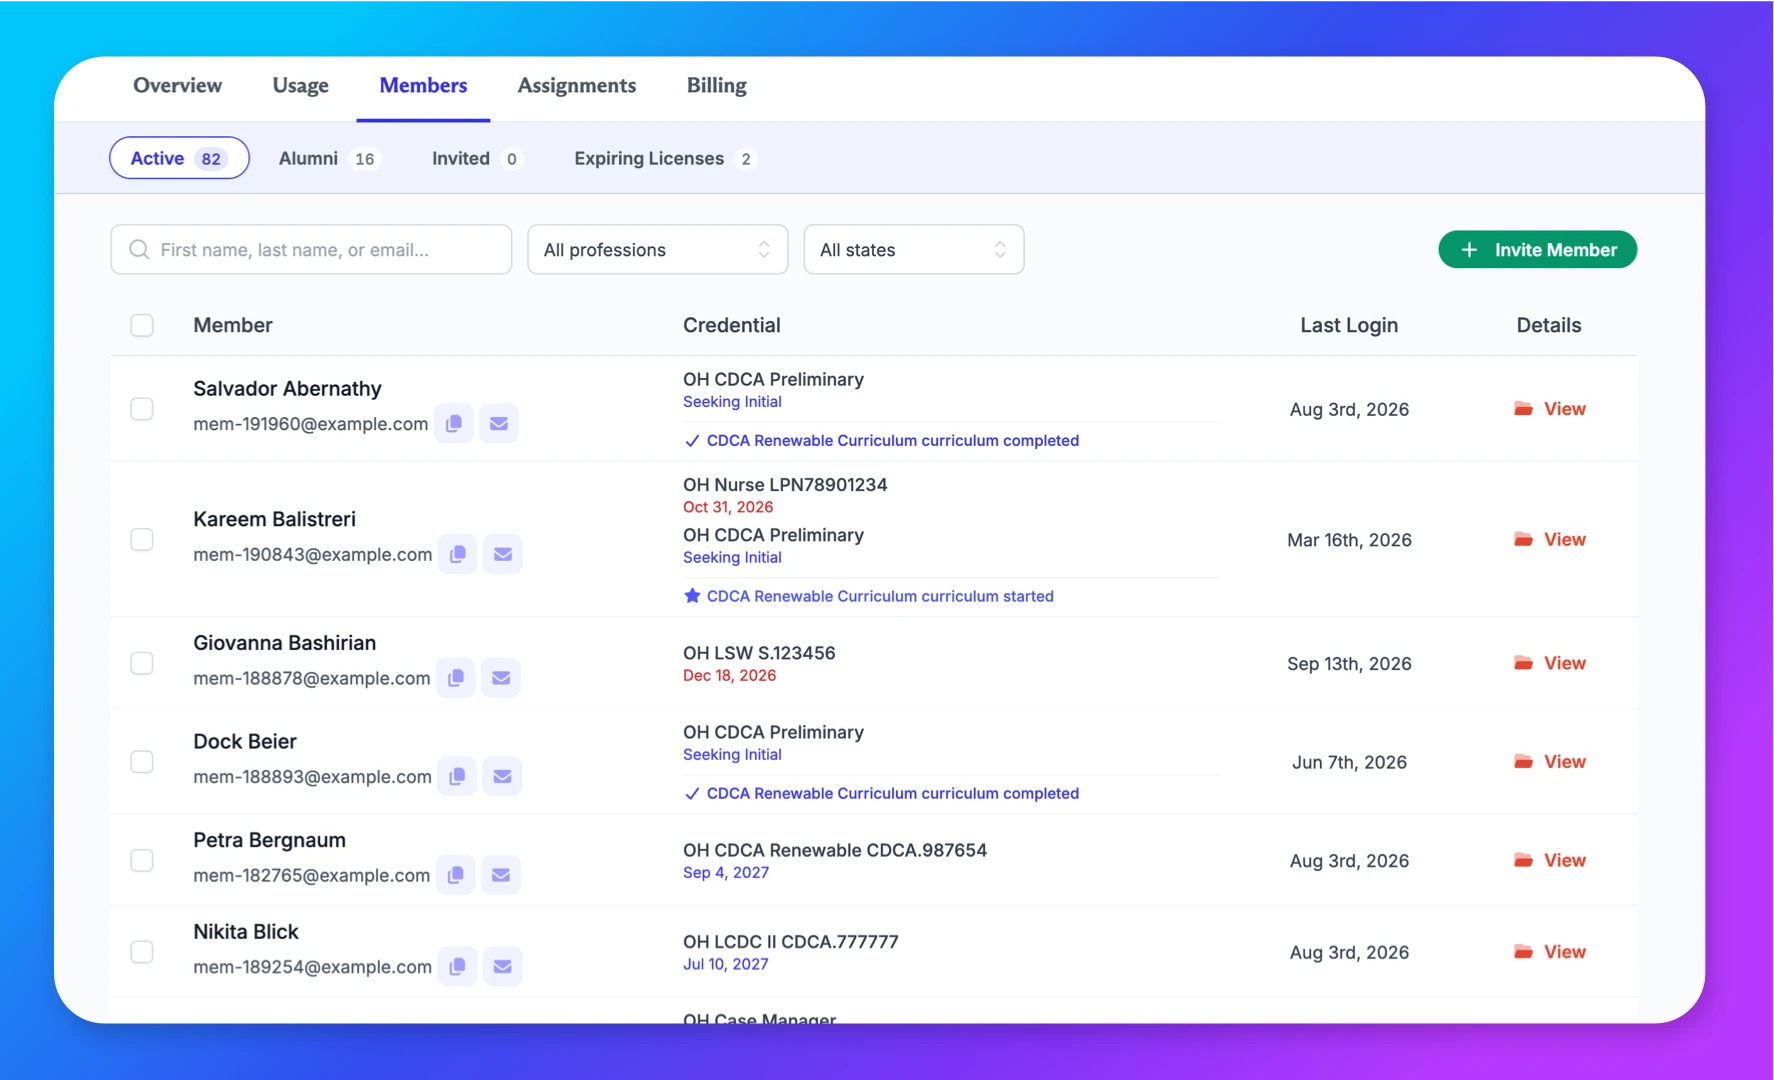The image size is (1774, 1080).
Task: Open Petra Bergnaum's details view
Action: [x=1550, y=861]
